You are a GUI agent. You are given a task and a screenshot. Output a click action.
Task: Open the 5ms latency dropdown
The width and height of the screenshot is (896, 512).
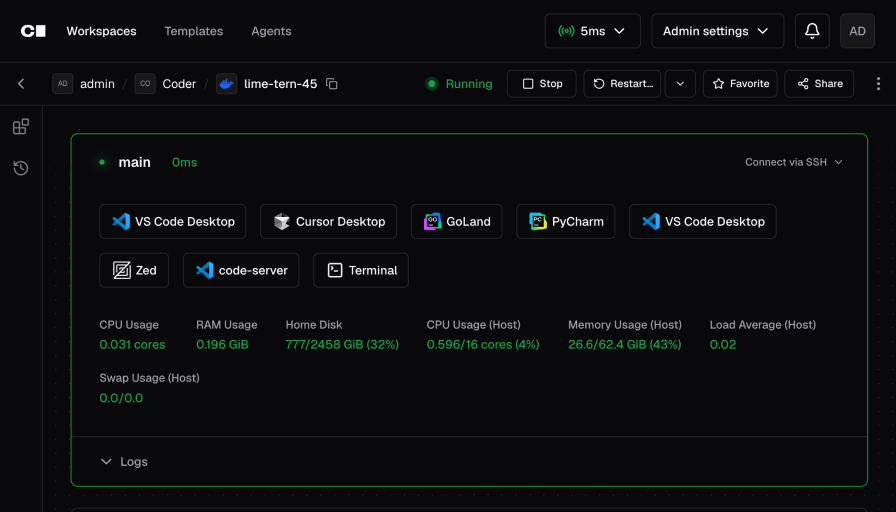point(593,31)
